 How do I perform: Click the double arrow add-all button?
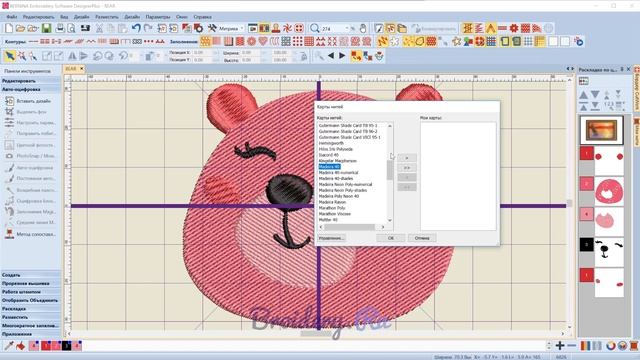point(407,168)
